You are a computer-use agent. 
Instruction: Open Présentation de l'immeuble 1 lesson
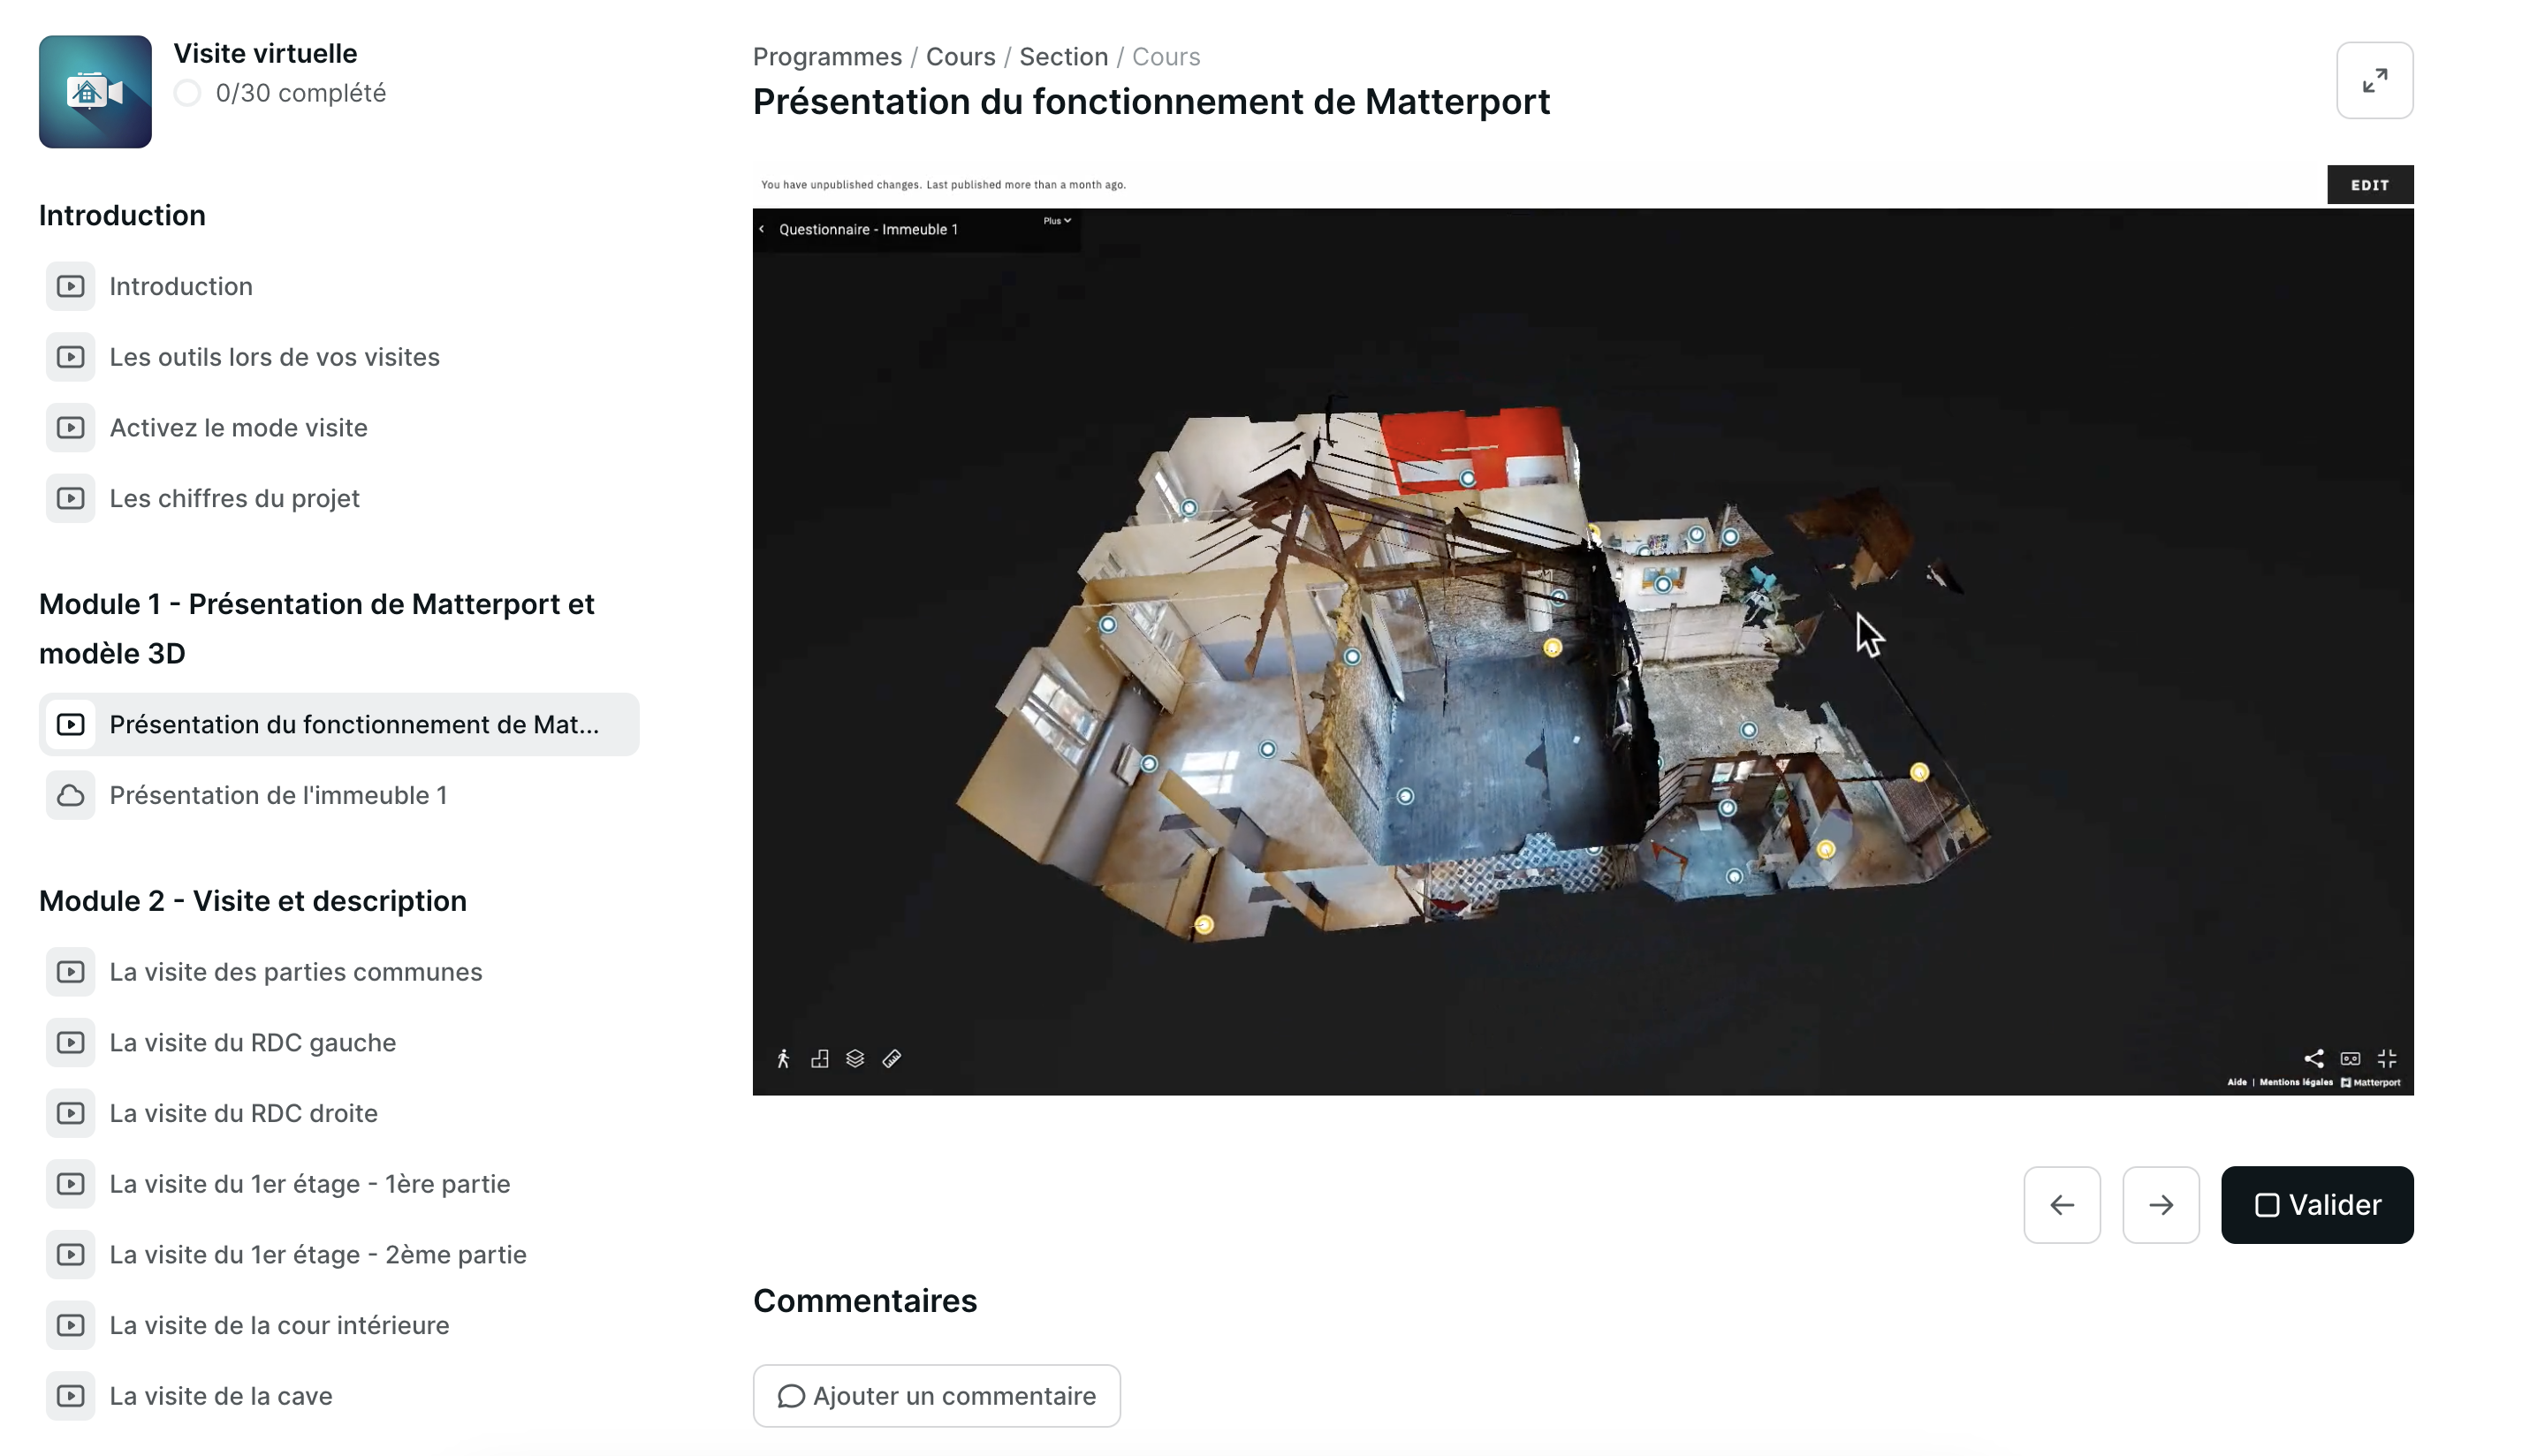(277, 795)
